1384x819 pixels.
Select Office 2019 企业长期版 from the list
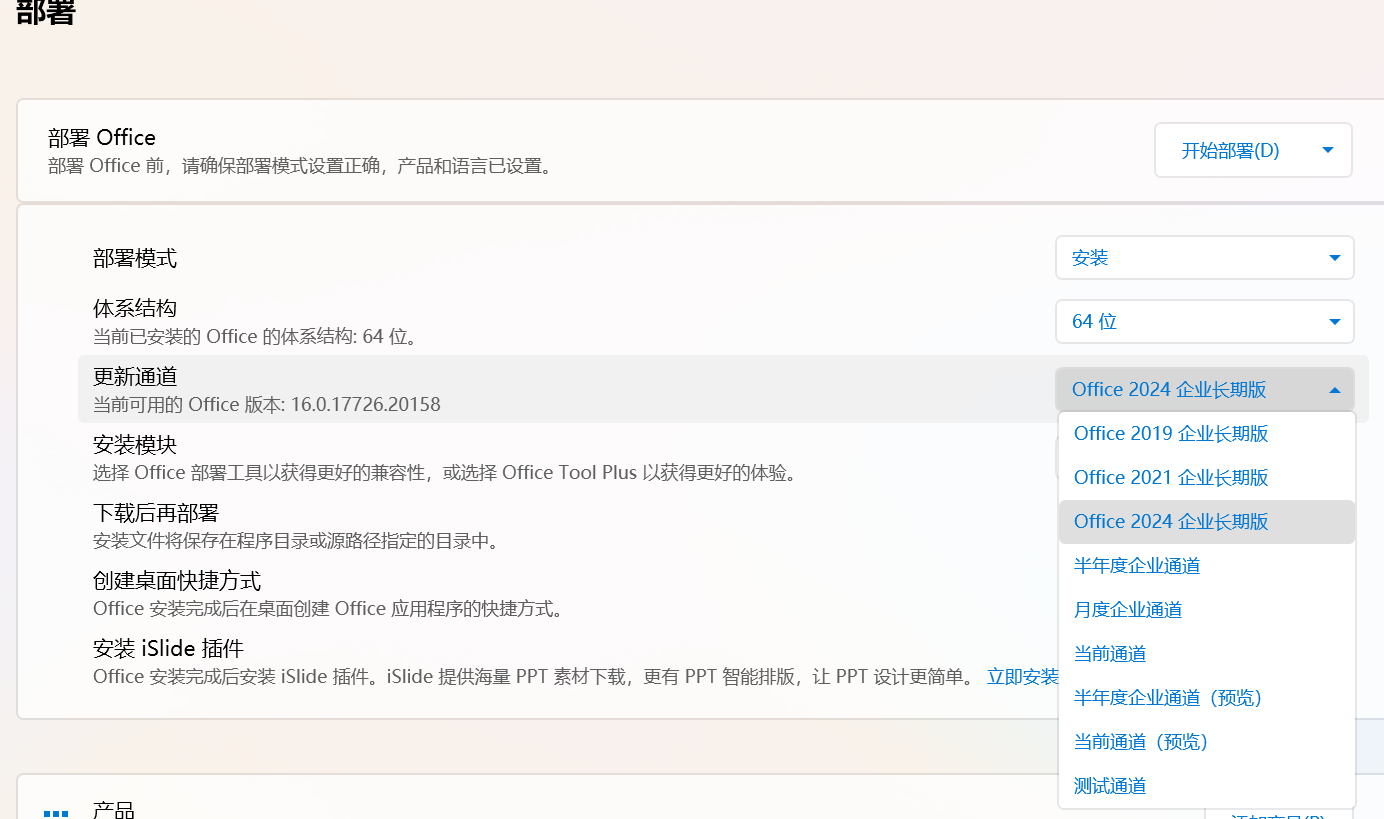[1170, 434]
